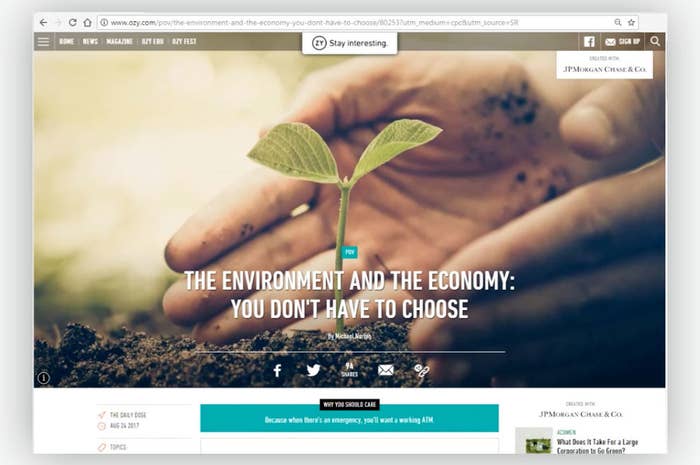Click the SIGN UP button

pyautogui.click(x=622, y=42)
